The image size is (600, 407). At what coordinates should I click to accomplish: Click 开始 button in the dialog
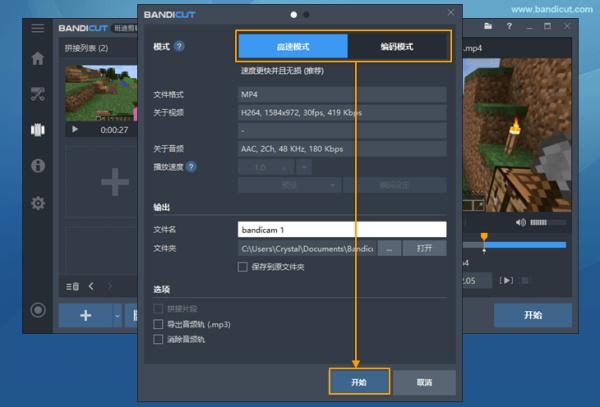(x=359, y=382)
